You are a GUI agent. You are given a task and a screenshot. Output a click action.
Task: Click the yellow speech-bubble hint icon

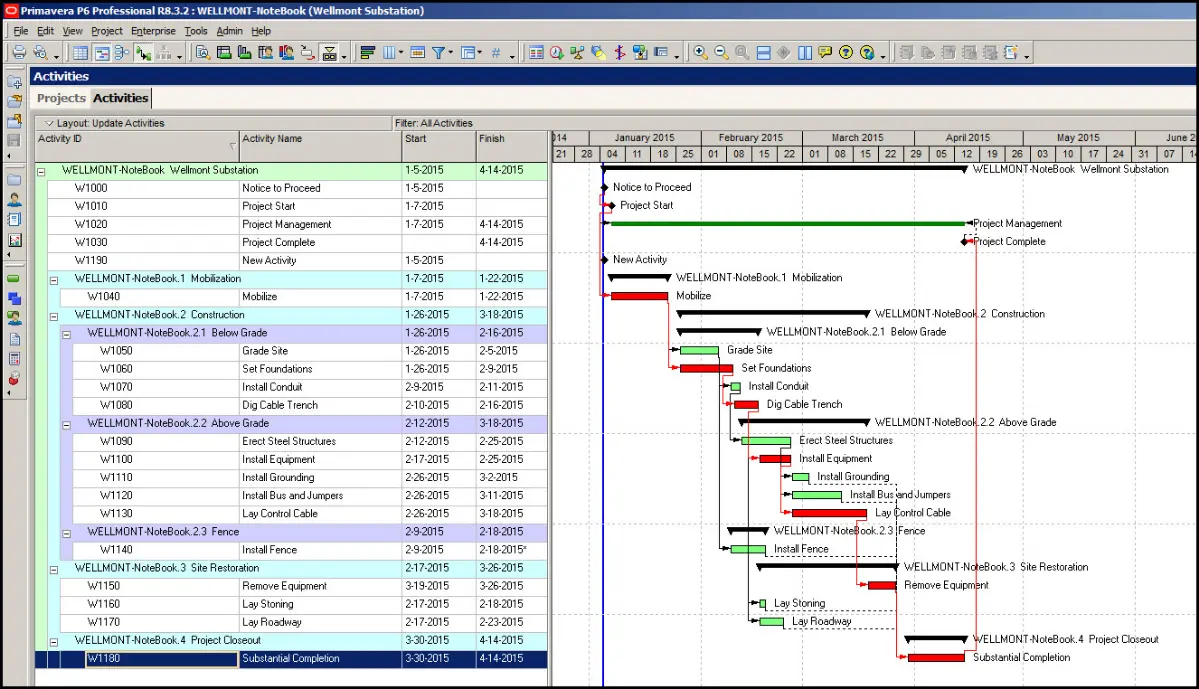coord(825,53)
